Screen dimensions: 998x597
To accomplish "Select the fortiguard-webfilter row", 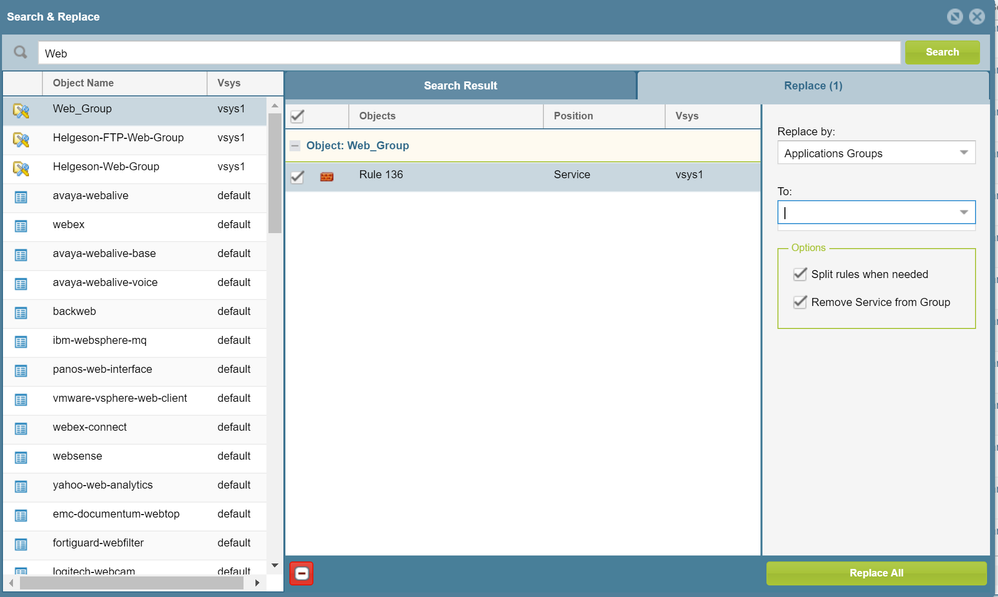I will [x=135, y=543].
